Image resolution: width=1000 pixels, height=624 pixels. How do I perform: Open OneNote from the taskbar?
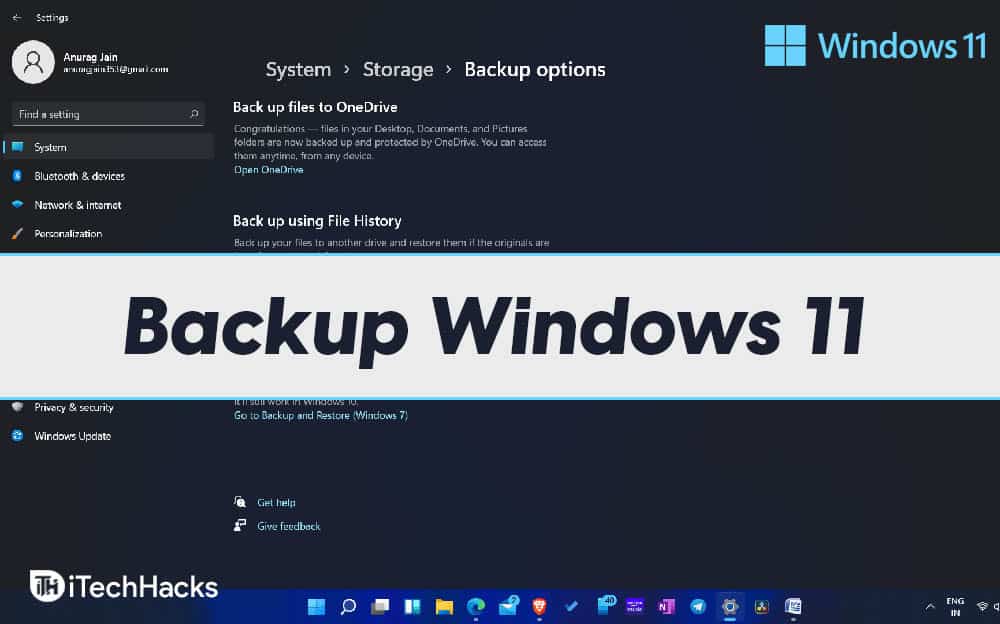(x=666, y=606)
